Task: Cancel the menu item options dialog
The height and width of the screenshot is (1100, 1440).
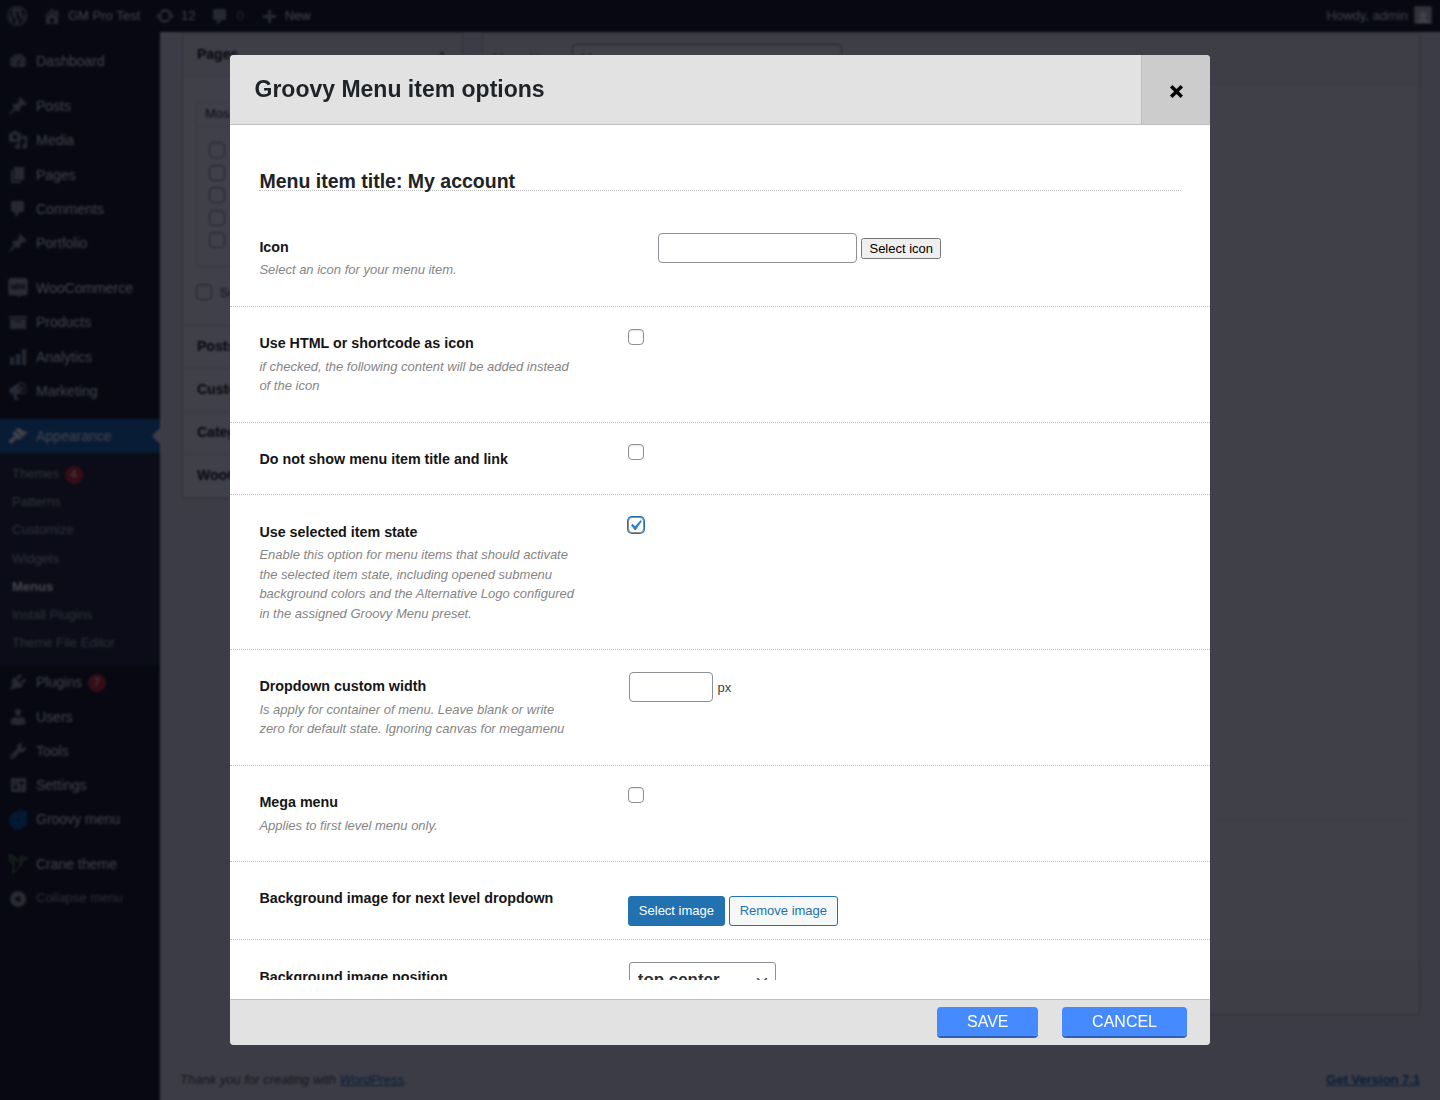Action: coord(1124,1022)
